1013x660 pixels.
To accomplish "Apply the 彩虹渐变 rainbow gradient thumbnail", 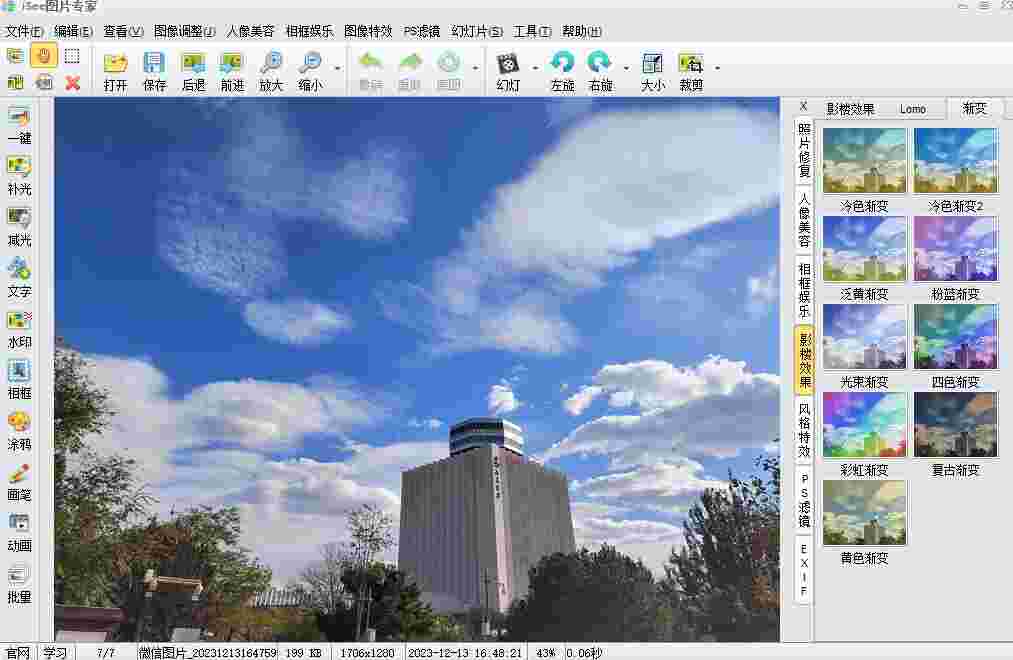I will click(x=864, y=424).
